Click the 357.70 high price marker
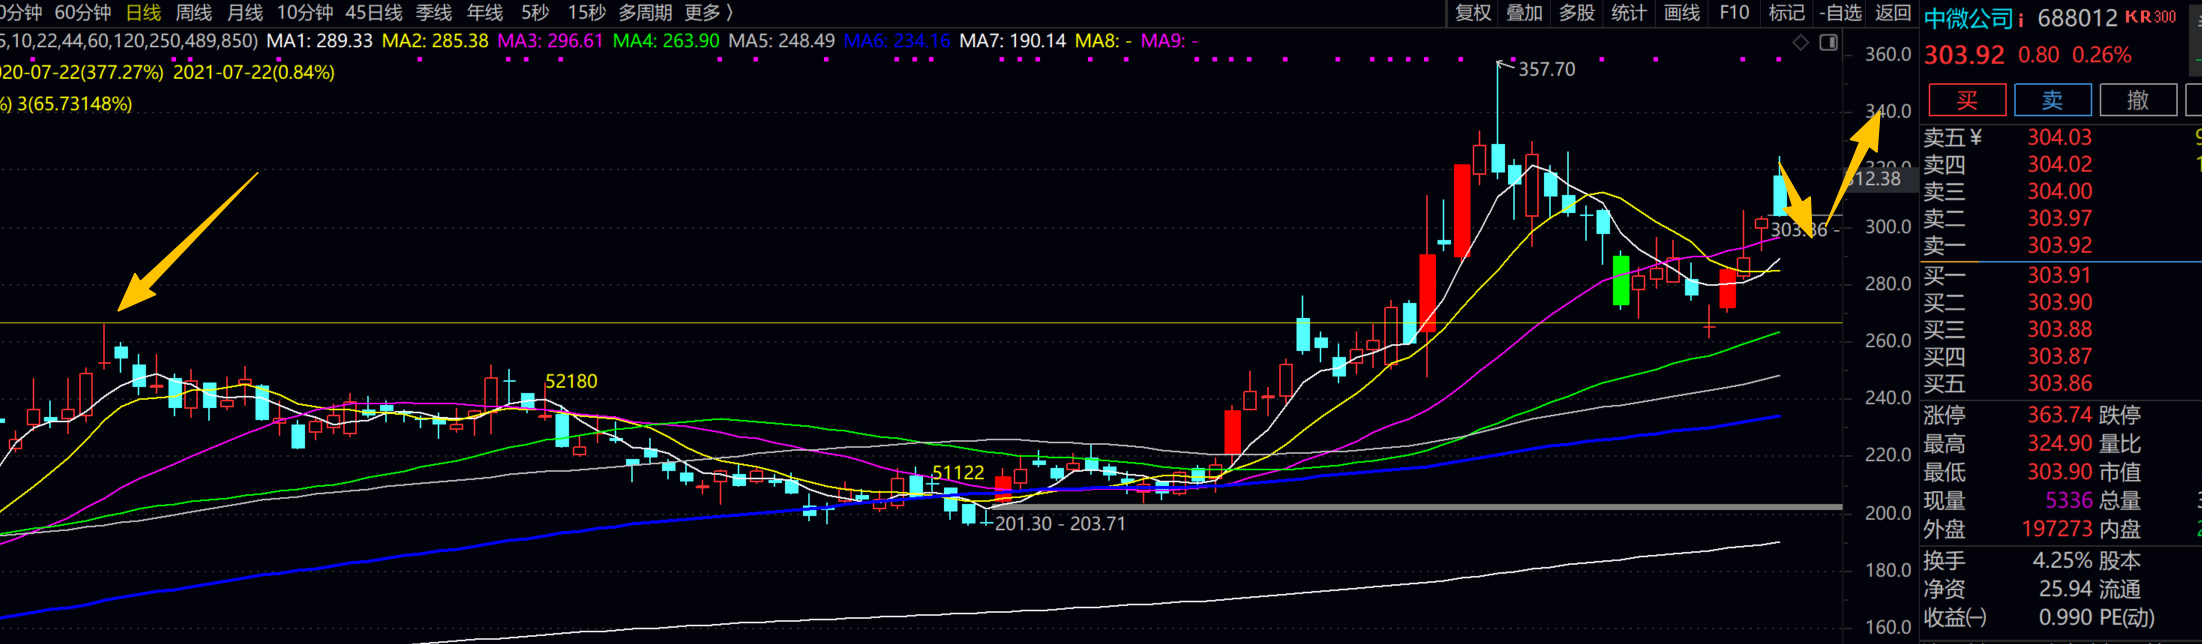Viewport: 2202px width, 644px height. (x=1546, y=69)
